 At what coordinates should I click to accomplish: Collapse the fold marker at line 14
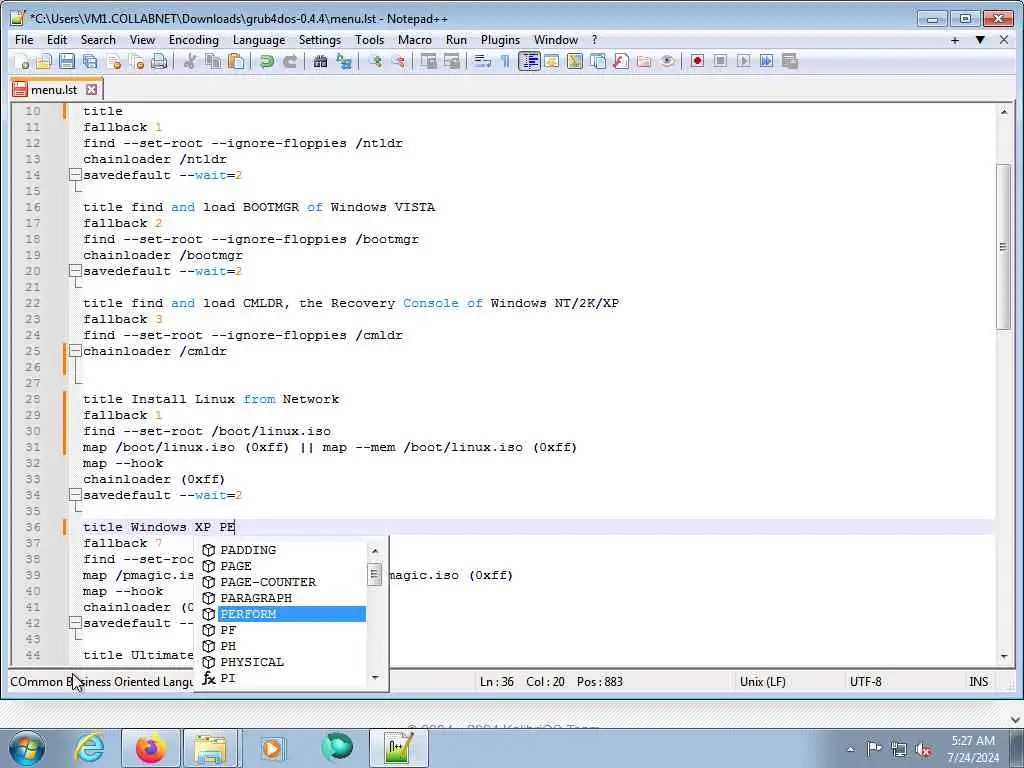(x=75, y=175)
